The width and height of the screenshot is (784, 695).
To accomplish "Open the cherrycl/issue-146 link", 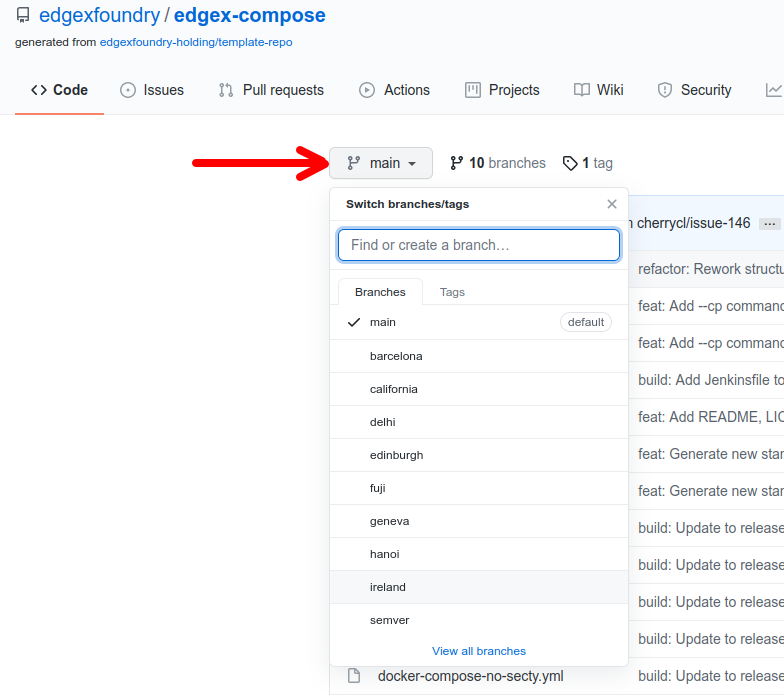I will click(694, 223).
